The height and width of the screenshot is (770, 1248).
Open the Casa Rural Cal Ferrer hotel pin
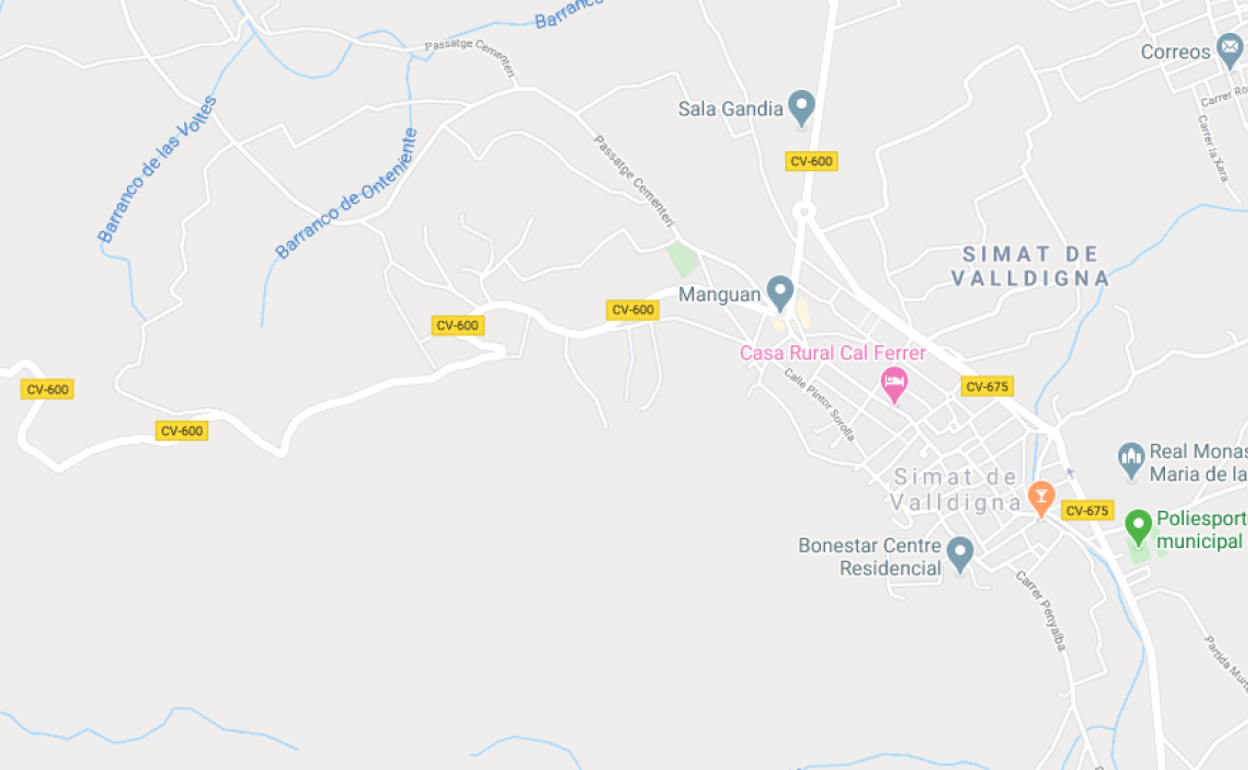point(894,385)
